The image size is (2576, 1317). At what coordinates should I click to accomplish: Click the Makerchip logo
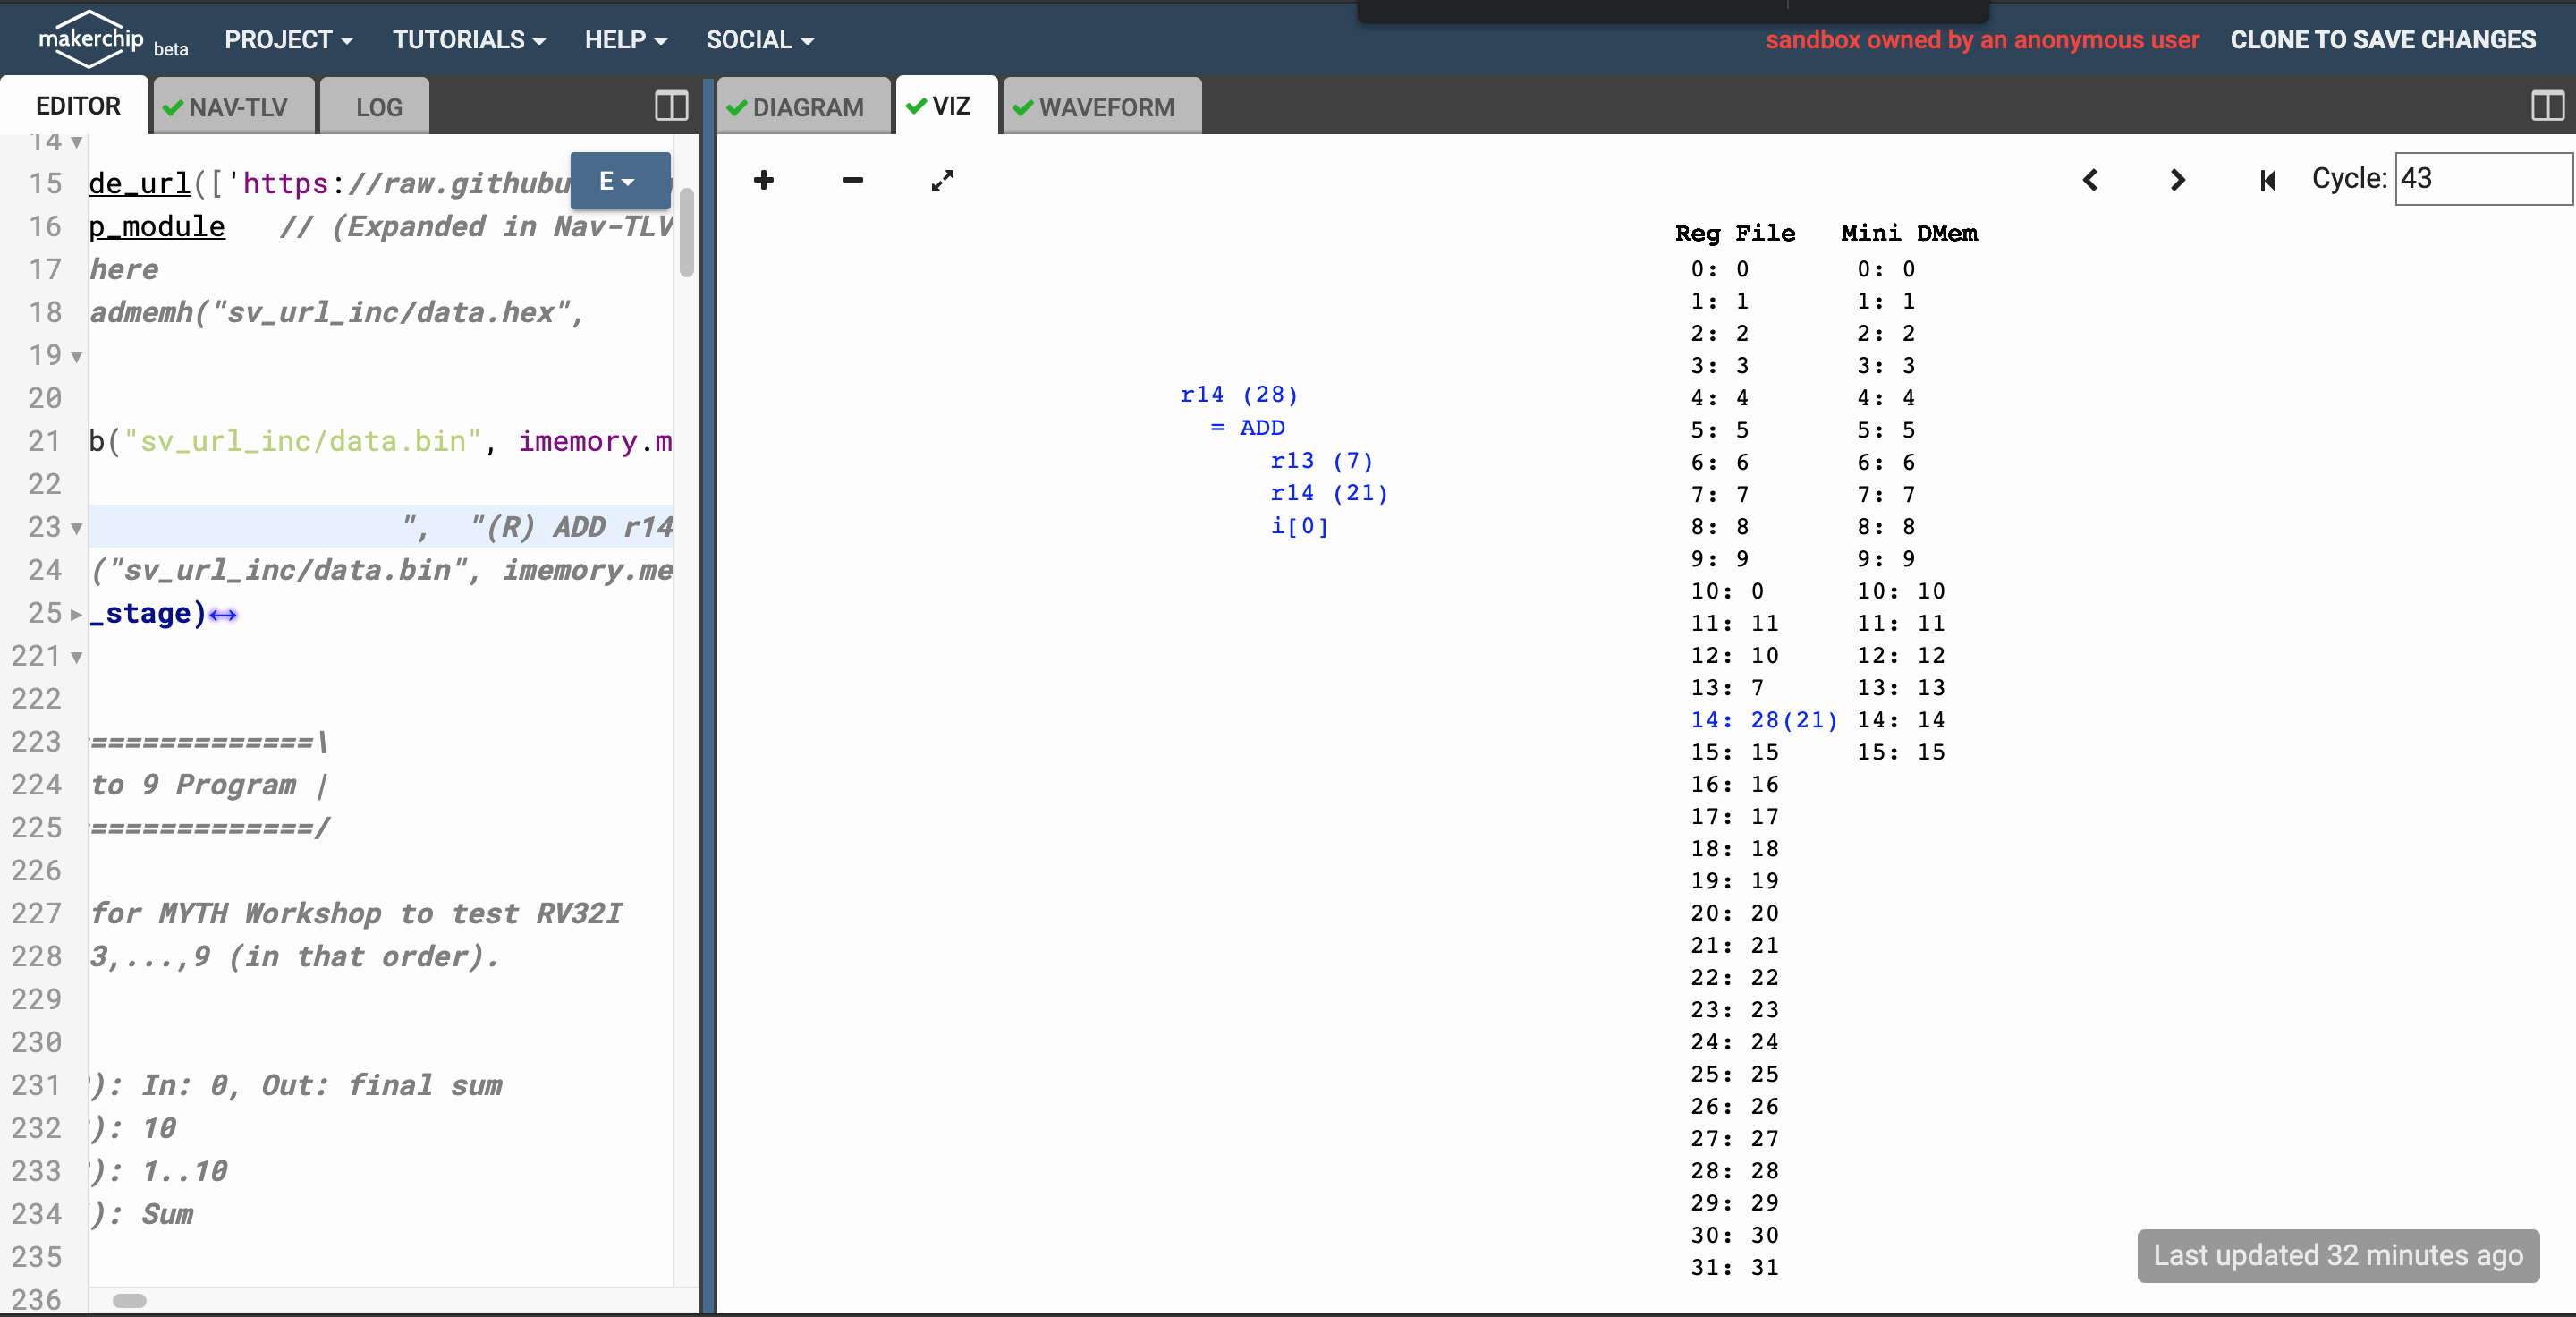91,39
